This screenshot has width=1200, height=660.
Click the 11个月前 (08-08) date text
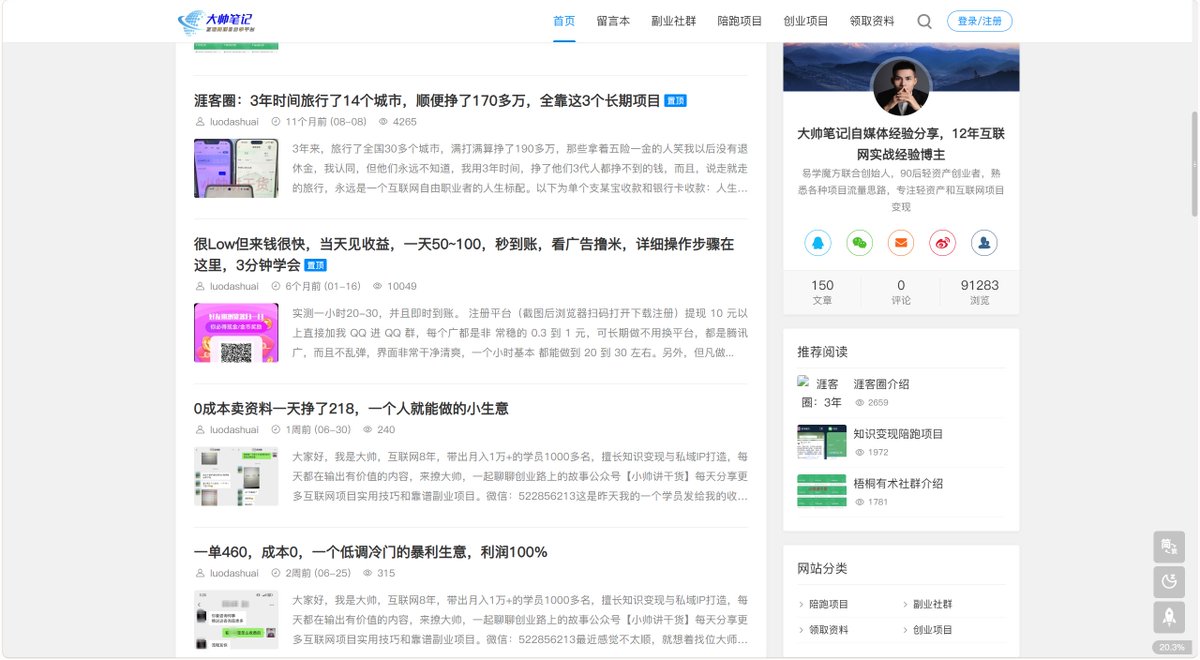(x=326, y=122)
